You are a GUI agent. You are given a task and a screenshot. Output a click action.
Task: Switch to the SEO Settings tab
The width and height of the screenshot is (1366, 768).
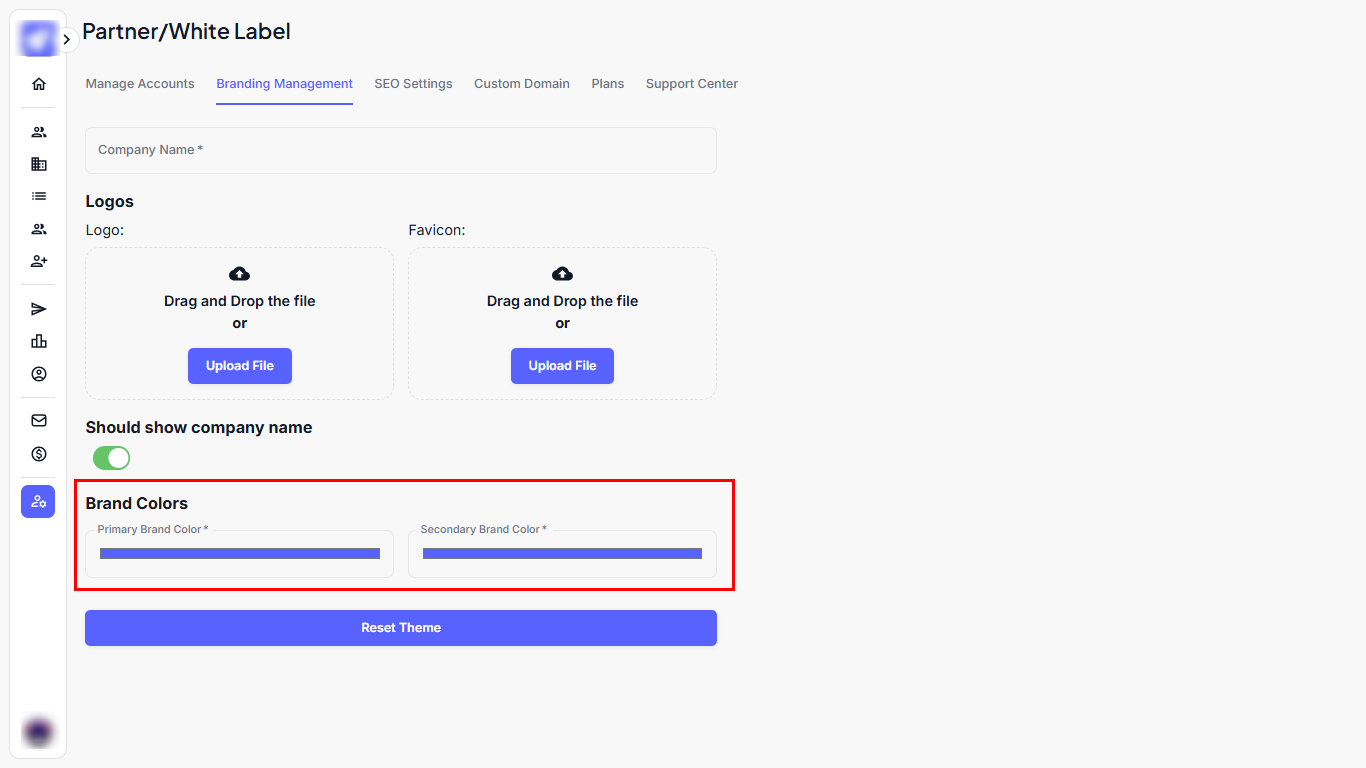(413, 84)
